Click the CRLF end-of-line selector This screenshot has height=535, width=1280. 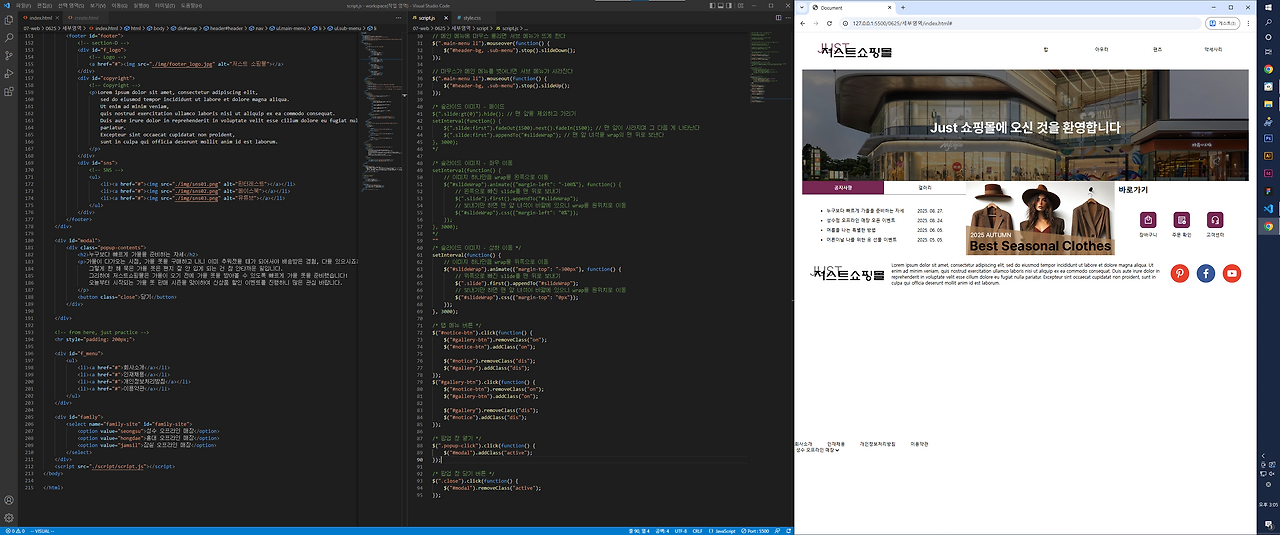point(697,531)
